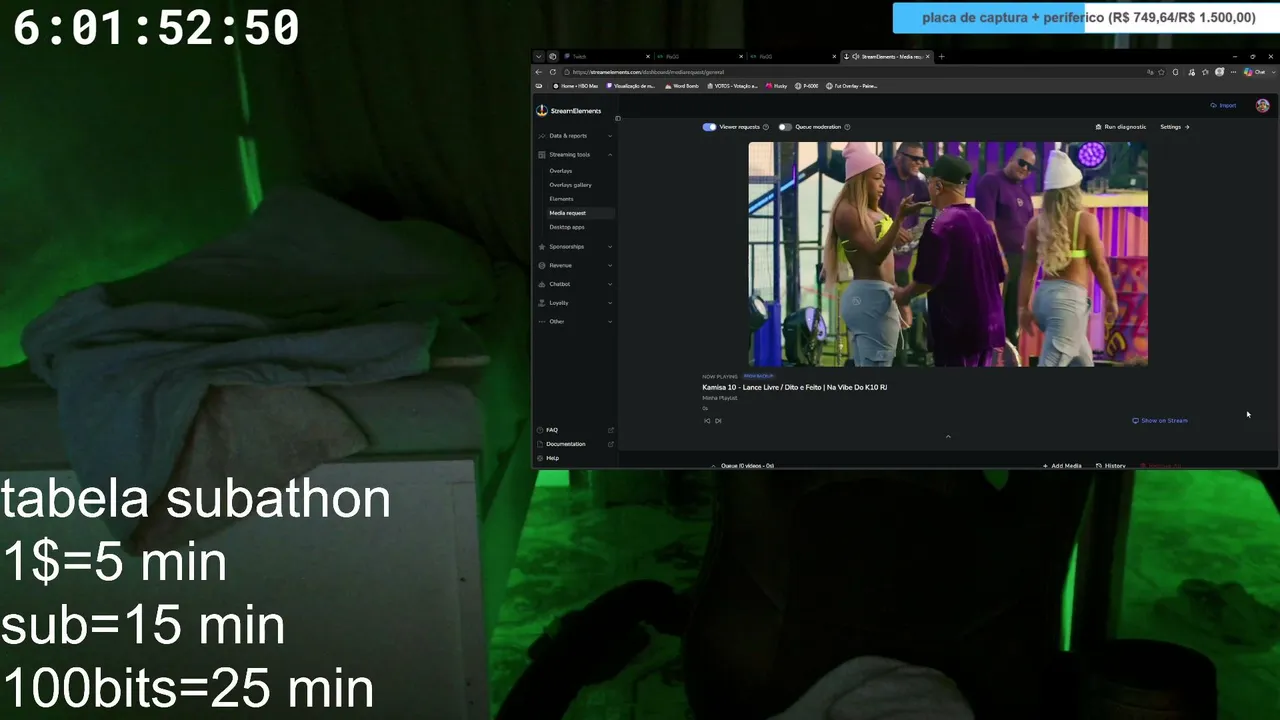This screenshot has width=1280, height=720.
Task: Collapse the sidebar with the panel icon
Action: 618,118
